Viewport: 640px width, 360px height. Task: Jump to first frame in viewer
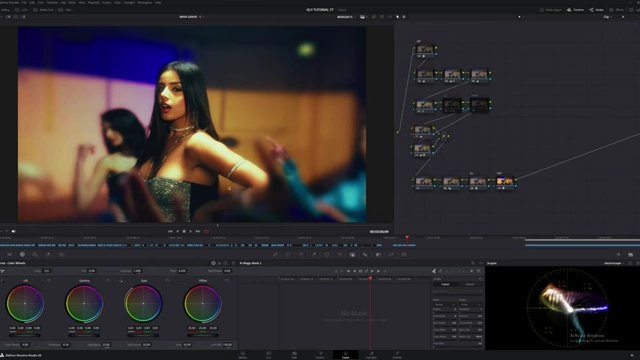(x=170, y=231)
